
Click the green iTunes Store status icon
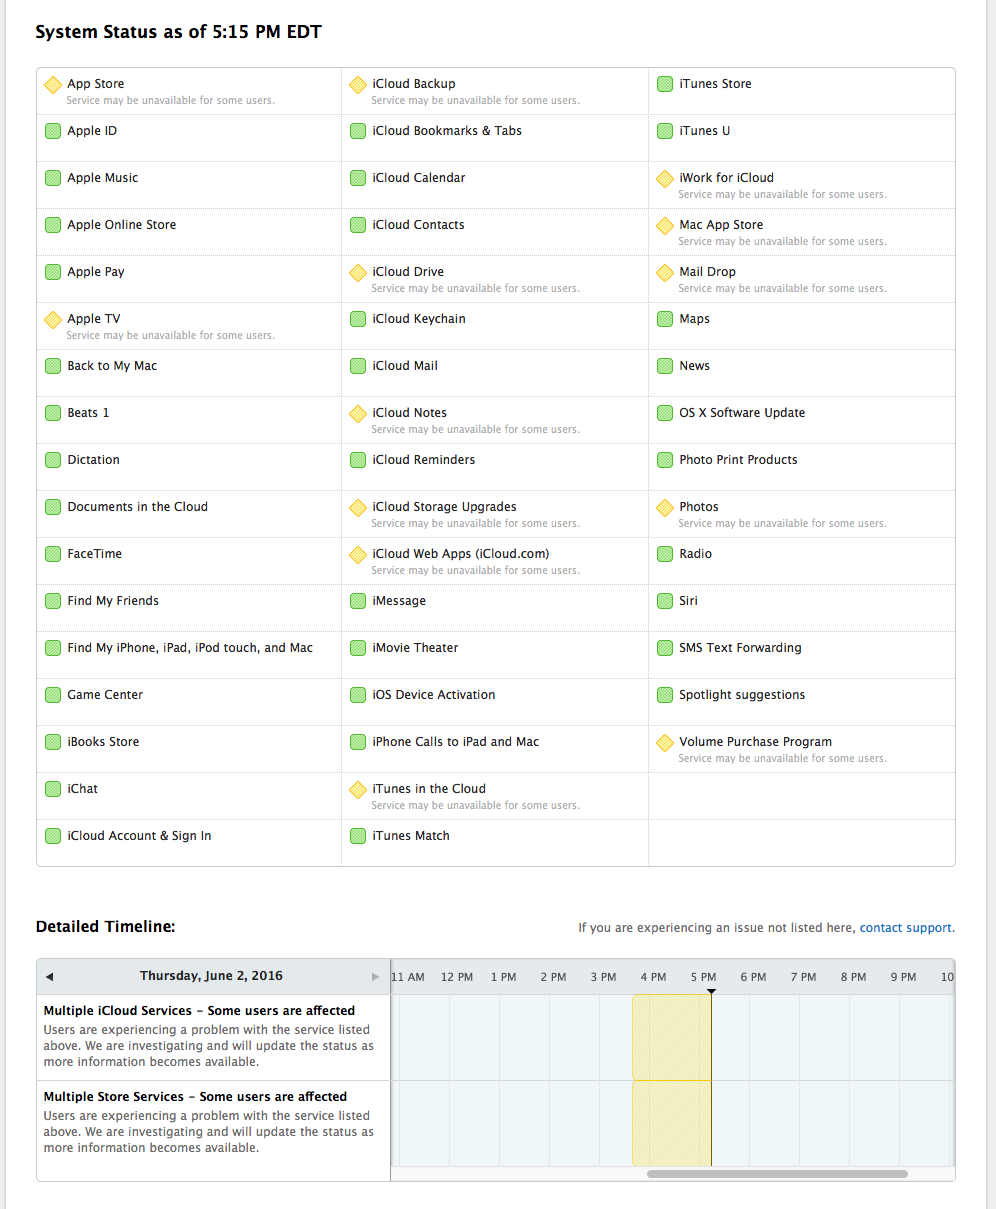pyautogui.click(x=665, y=84)
